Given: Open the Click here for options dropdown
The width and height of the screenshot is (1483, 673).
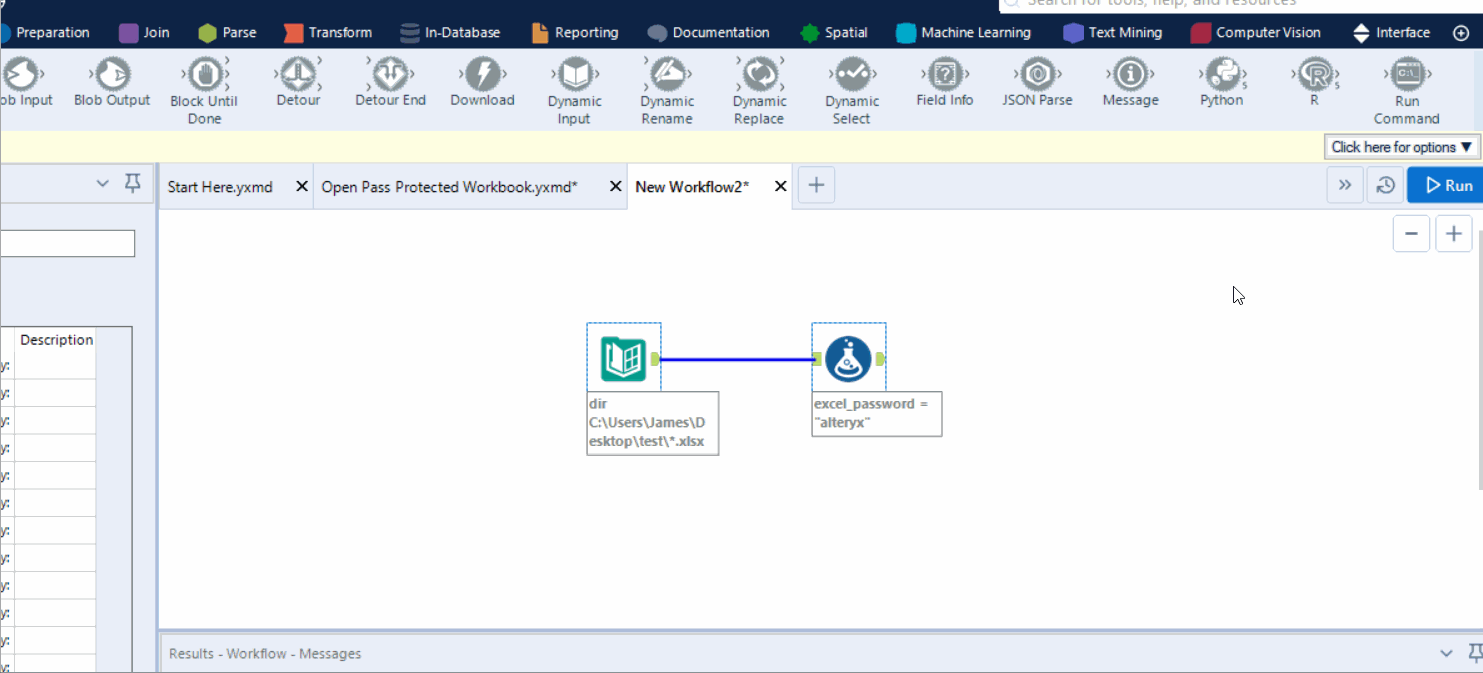Looking at the screenshot, I should pos(1402,147).
